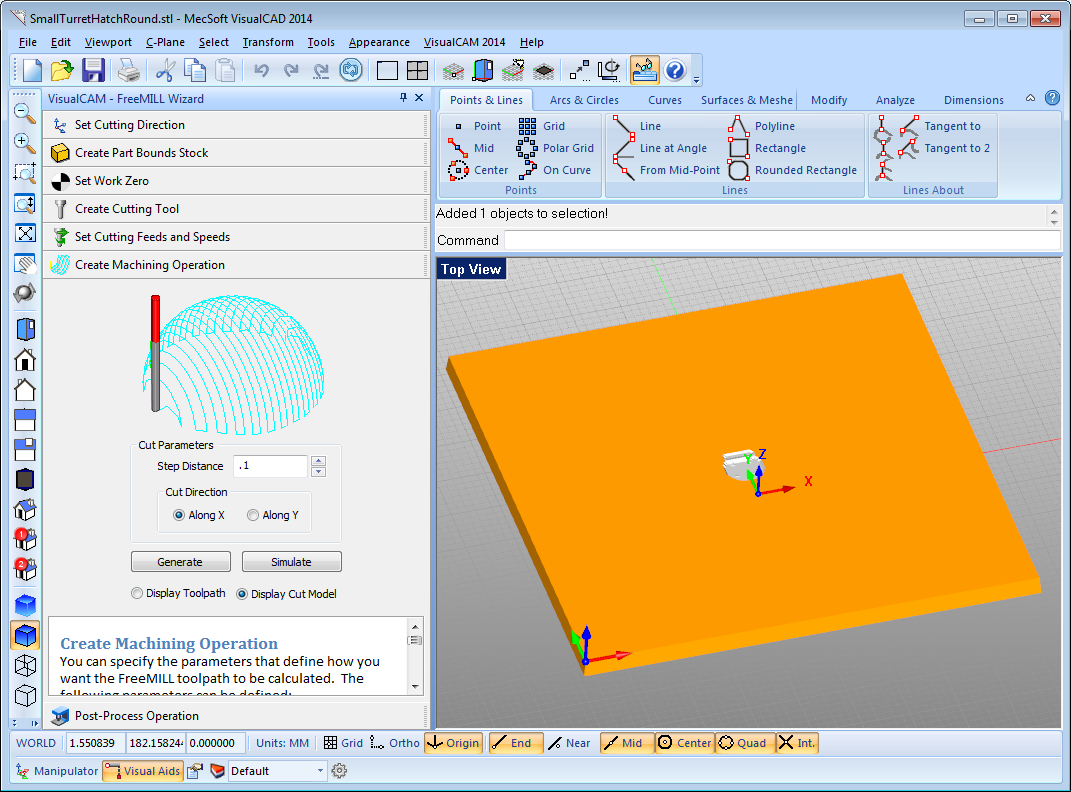This screenshot has width=1071, height=792.
Task: Click the Line tool icon
Action: [x=624, y=126]
